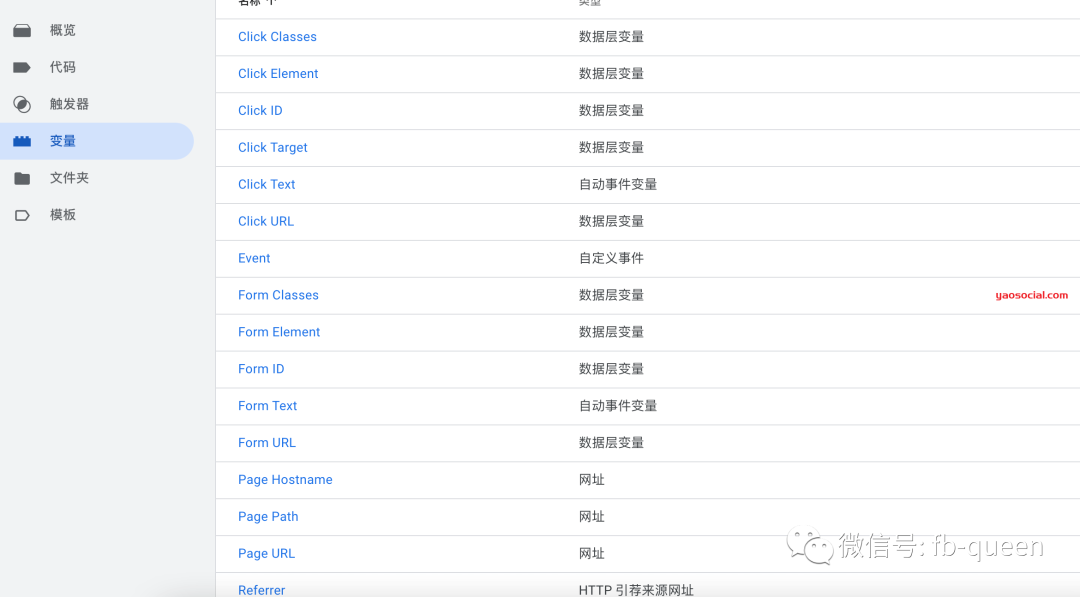This screenshot has width=1080, height=597.
Task: Open the 文件夹 (Folders) icon in sidebar
Action: click(22, 177)
